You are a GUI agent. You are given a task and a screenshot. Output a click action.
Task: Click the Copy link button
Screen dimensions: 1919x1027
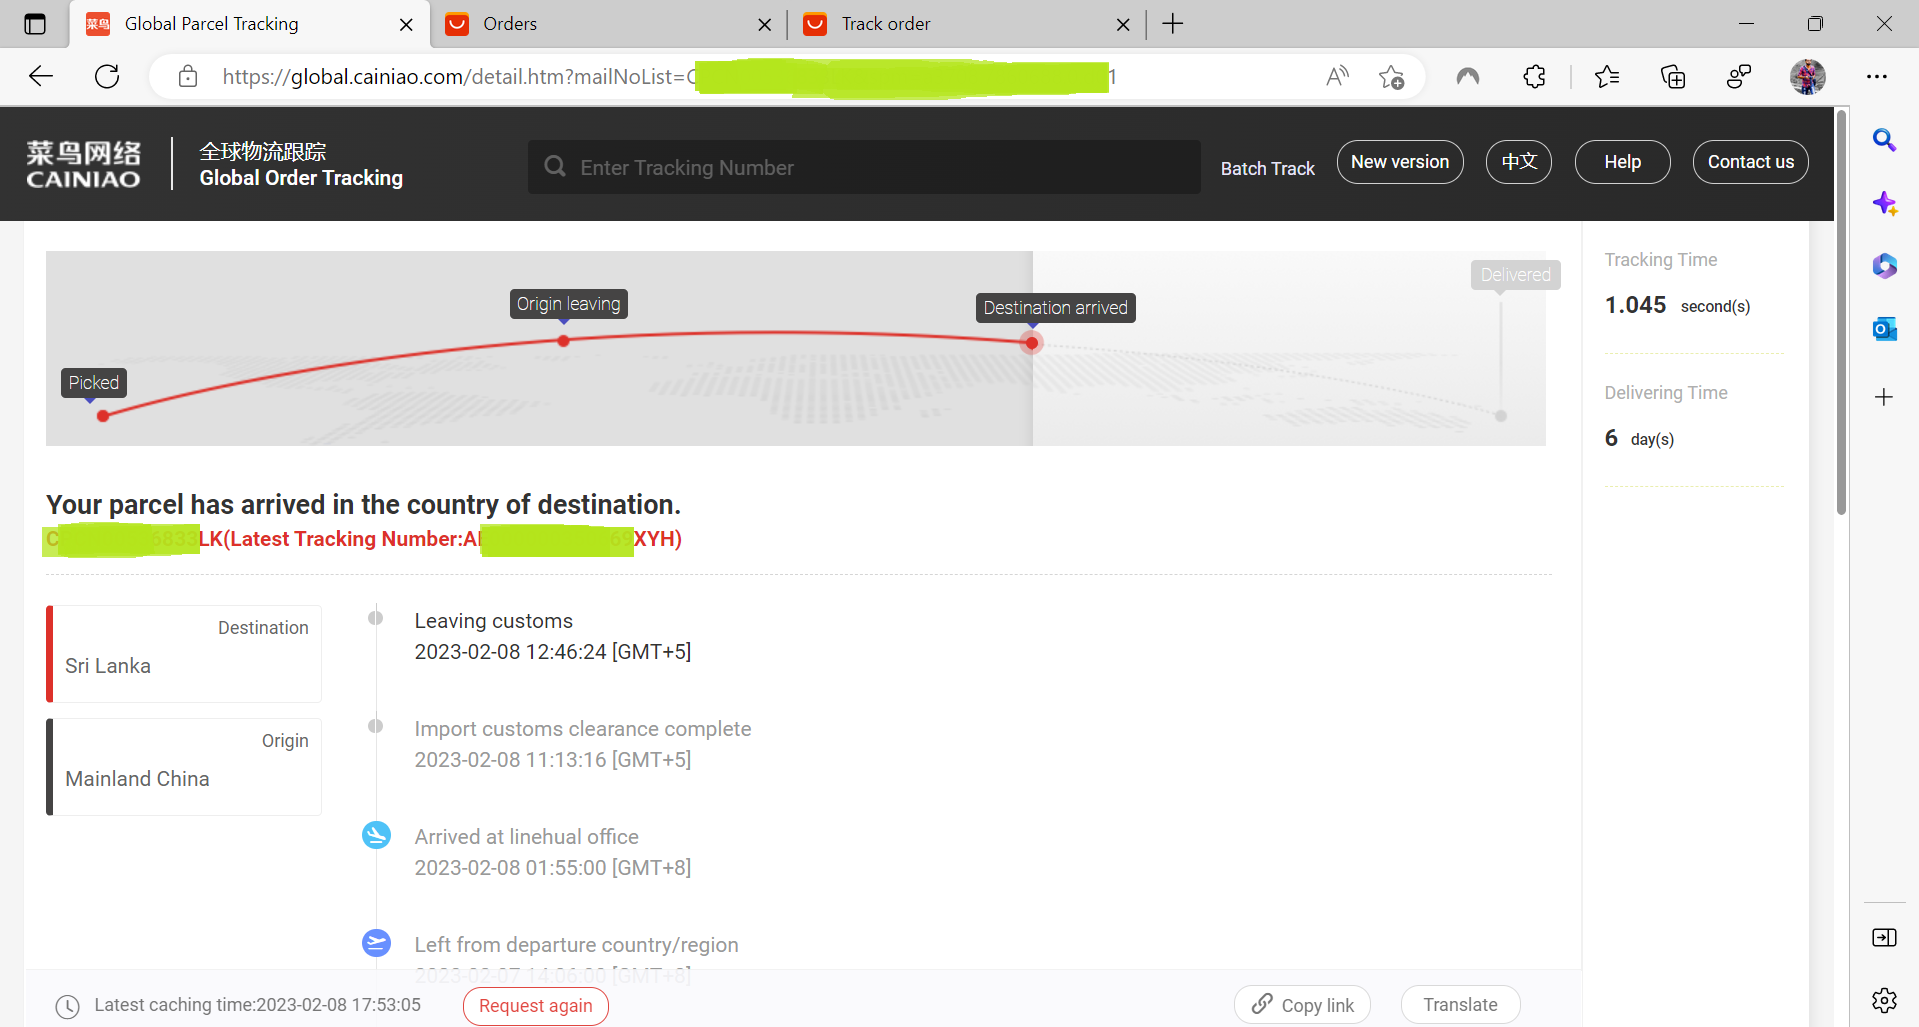(x=1302, y=1005)
